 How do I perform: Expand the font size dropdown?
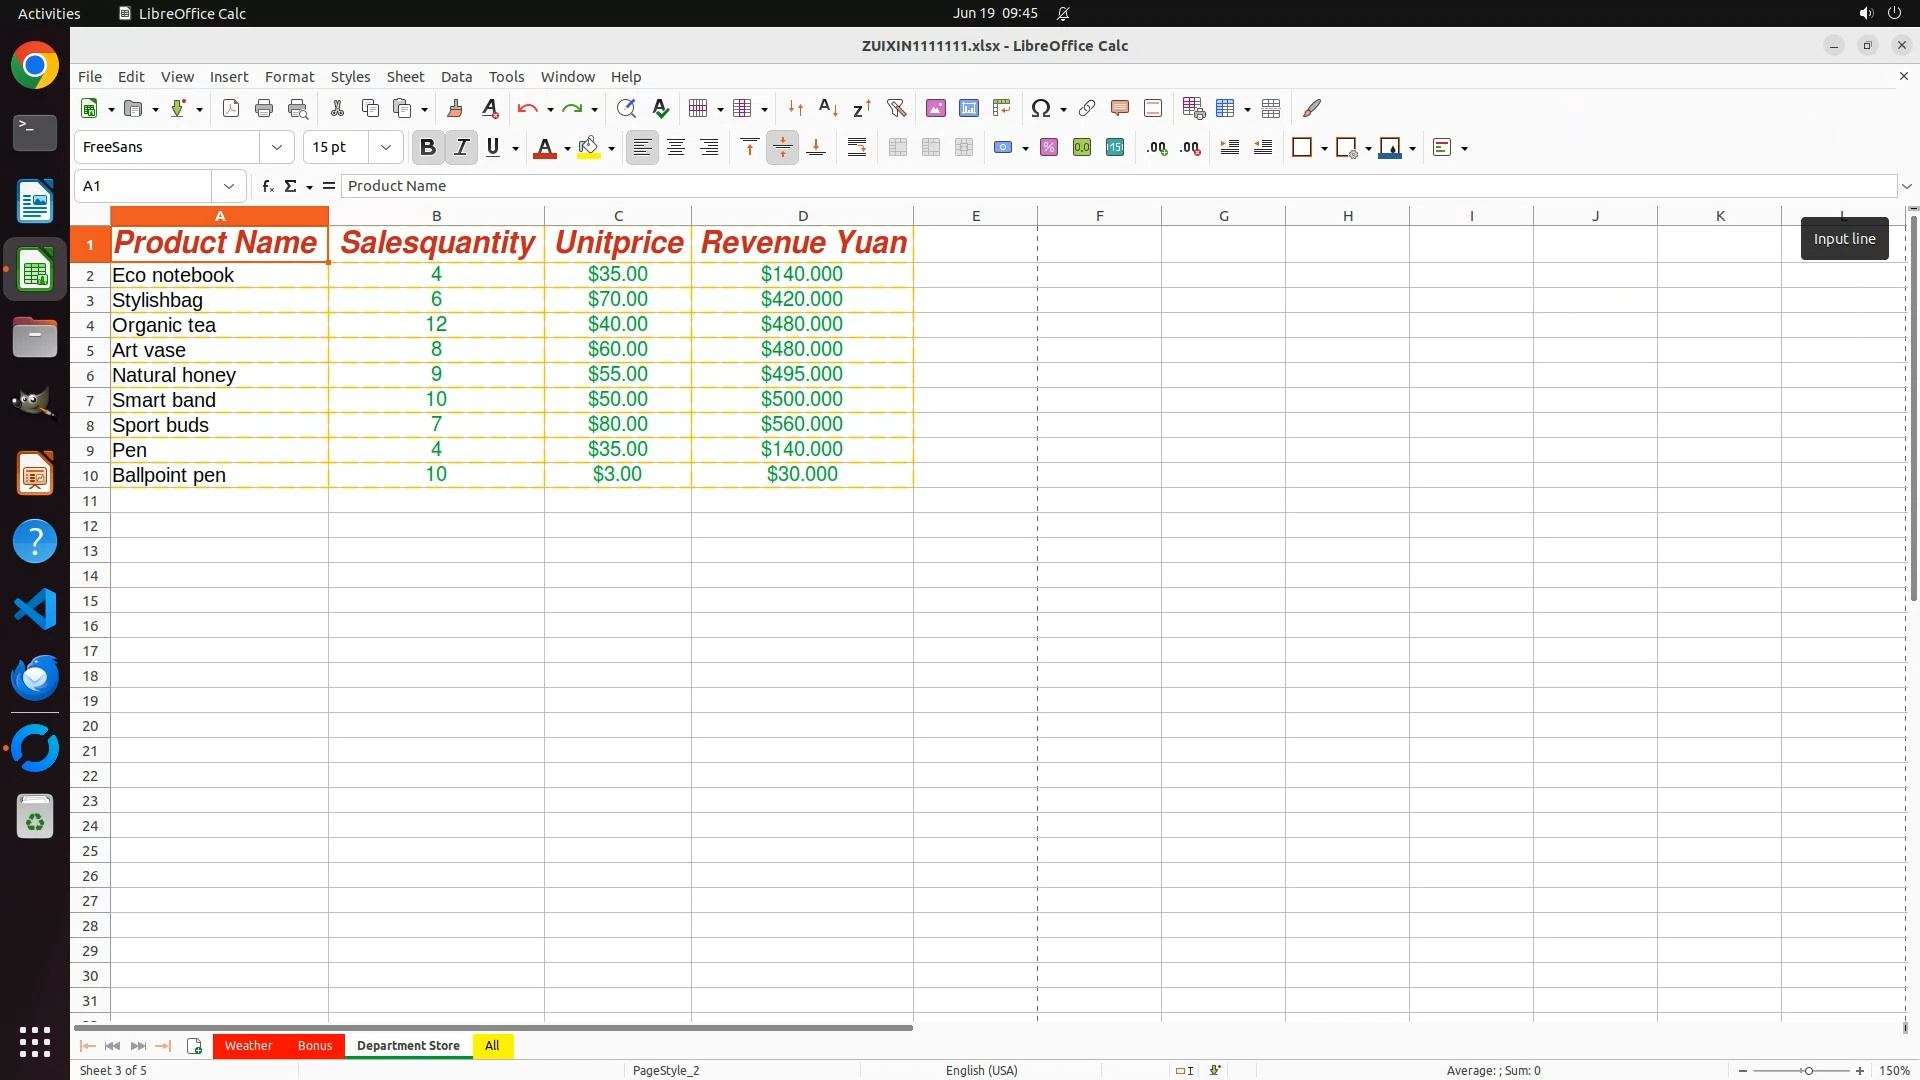click(386, 148)
